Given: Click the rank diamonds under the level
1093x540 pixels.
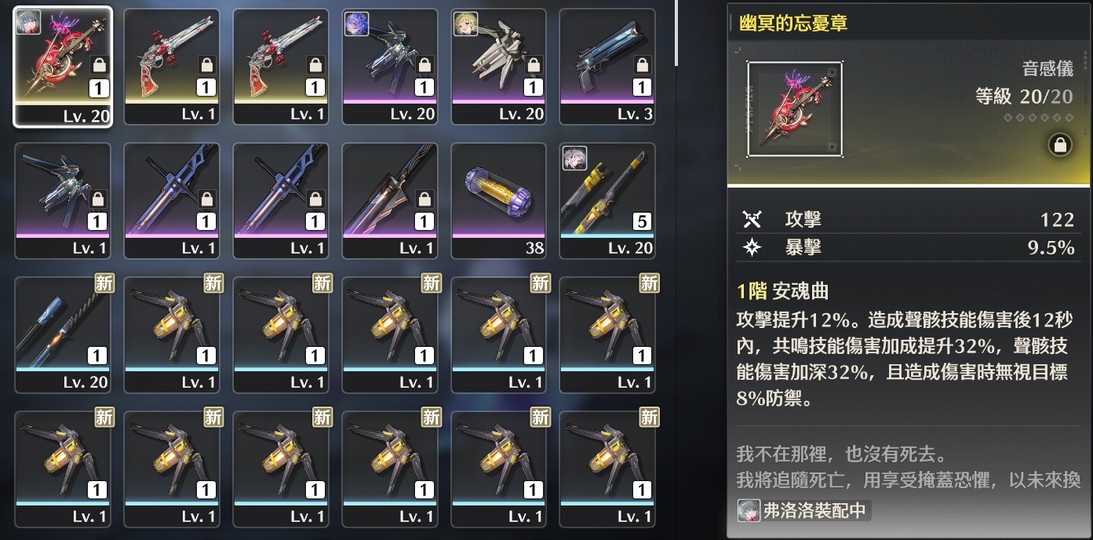Looking at the screenshot, I should (1039, 118).
